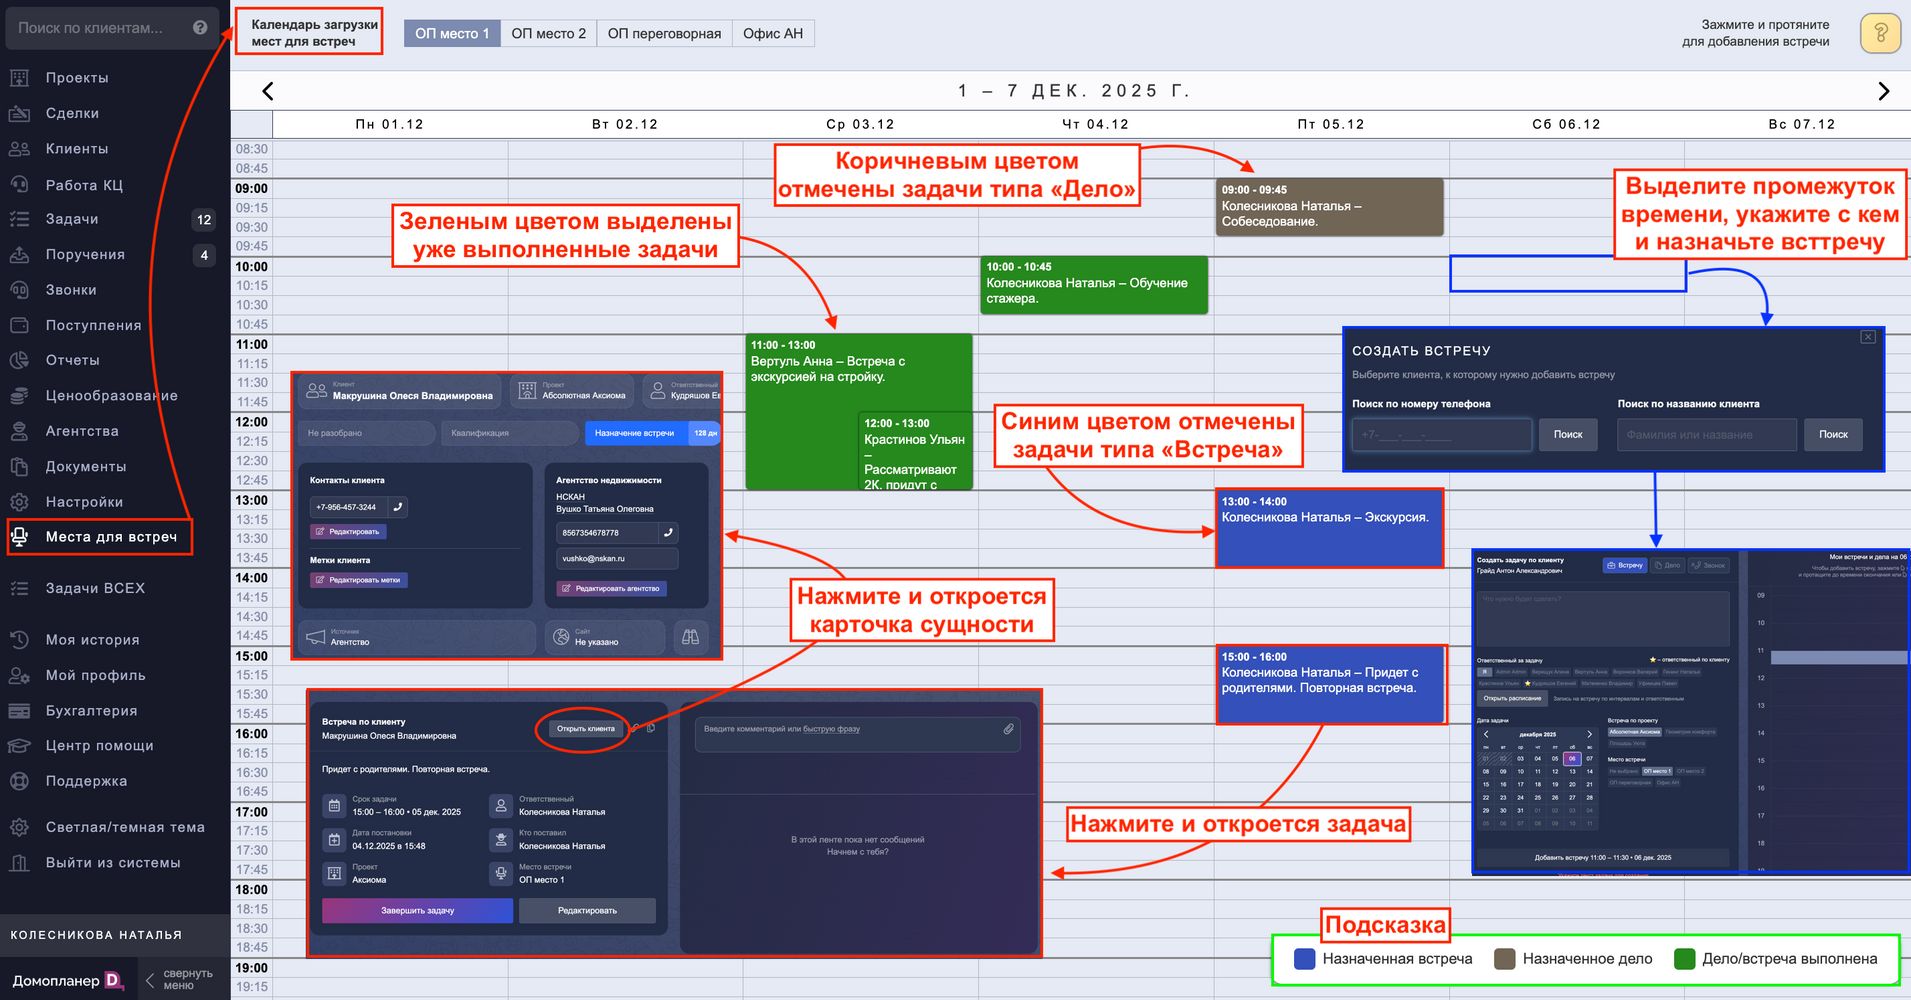Switch to the ОП место 2 tab
The image size is (1911, 1000).
(549, 34)
